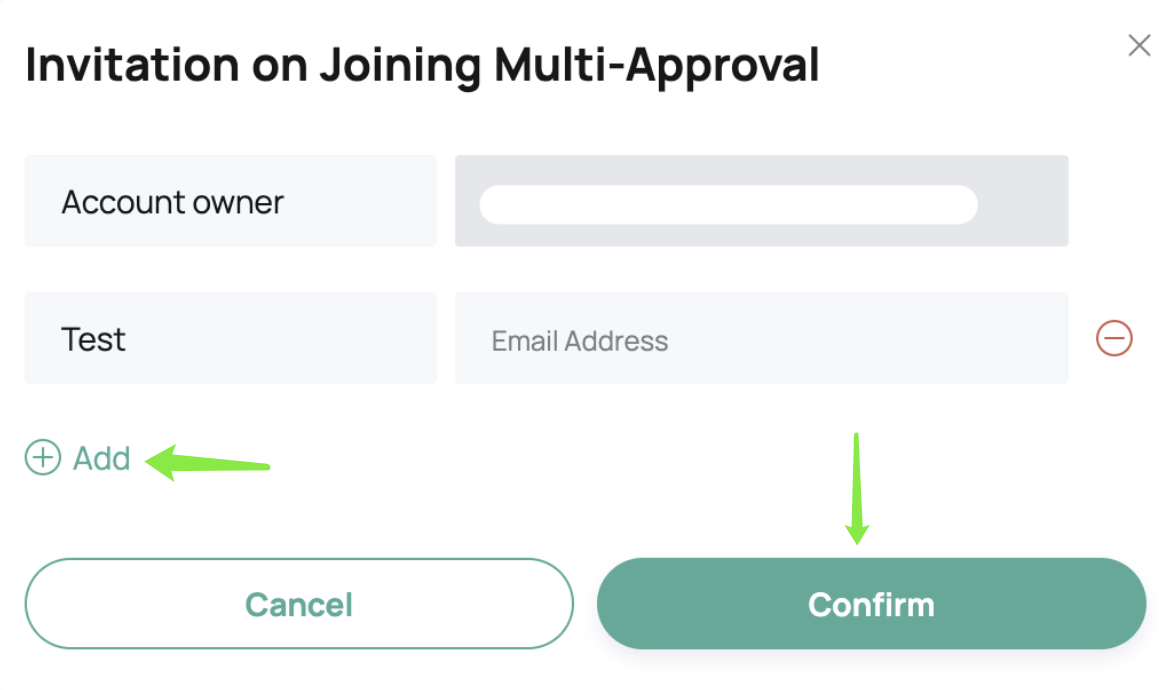Viewport: 1176px width, 690px height.
Task: Click the green arrow pointing at Add
Action: [x=207, y=463]
